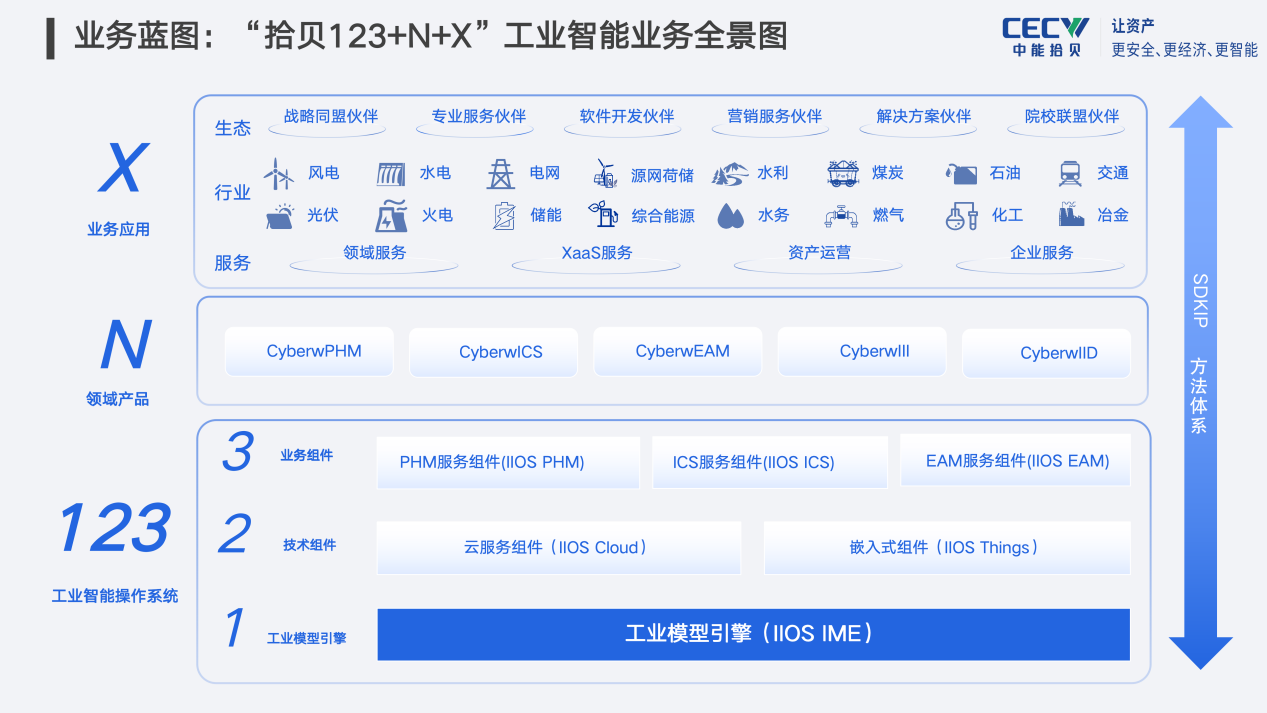Click the 工业智能操作系统 label
Screen dimensions: 1267x713
(x=115, y=595)
